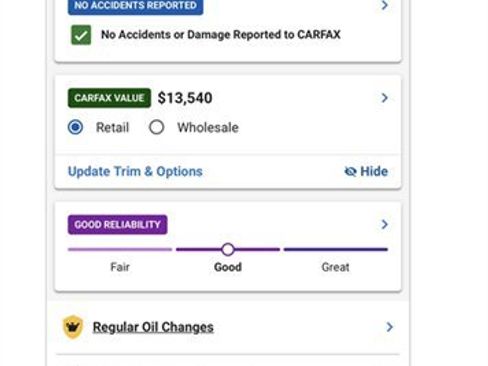Click the Wholesale label text
Screen dimensions: 488x366
pos(208,127)
